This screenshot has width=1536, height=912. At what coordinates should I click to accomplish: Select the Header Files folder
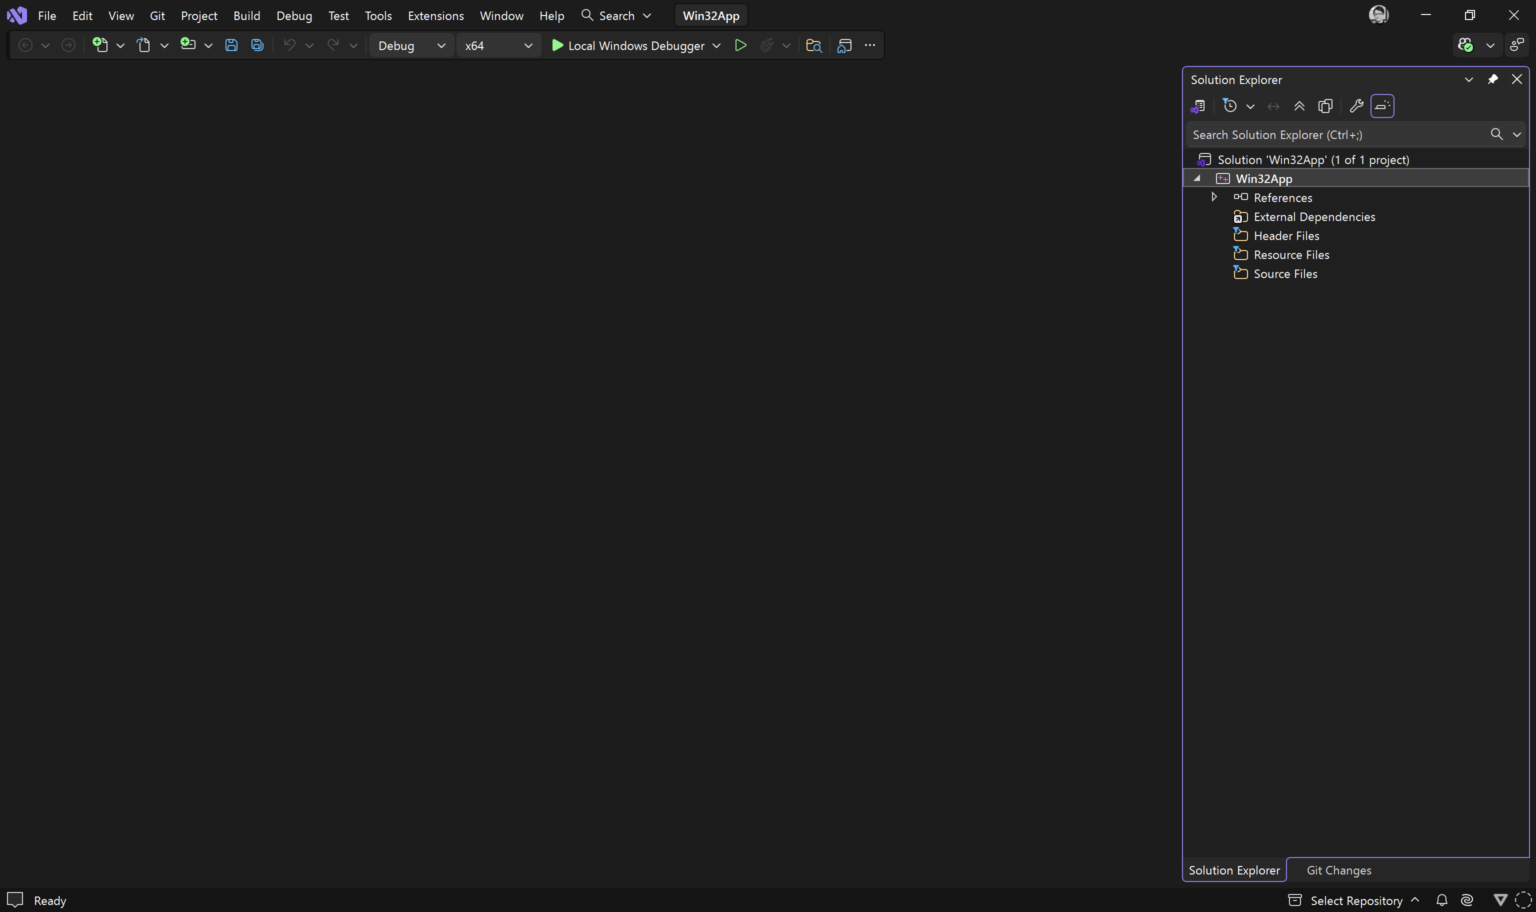point(1276,235)
